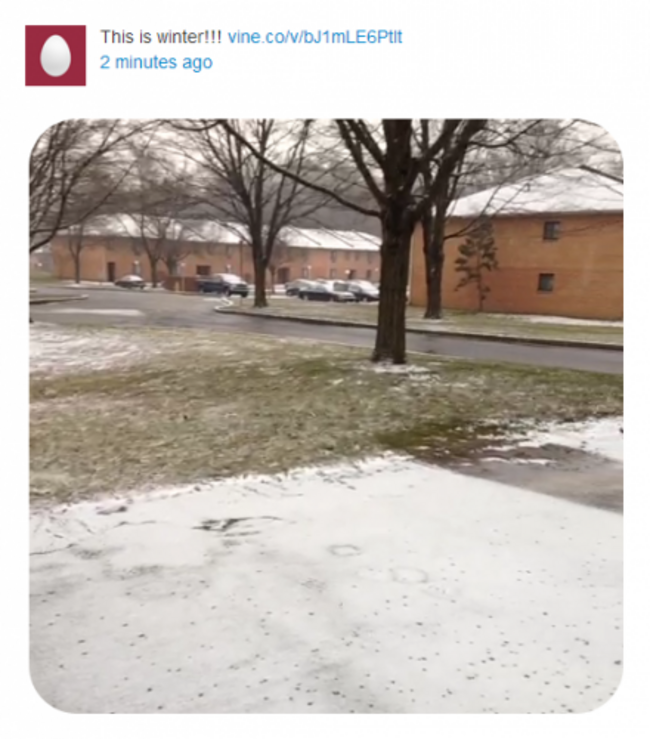Viewport: 650px width, 739px height.
Task: Click the lower window on the right building
Action: point(546,282)
